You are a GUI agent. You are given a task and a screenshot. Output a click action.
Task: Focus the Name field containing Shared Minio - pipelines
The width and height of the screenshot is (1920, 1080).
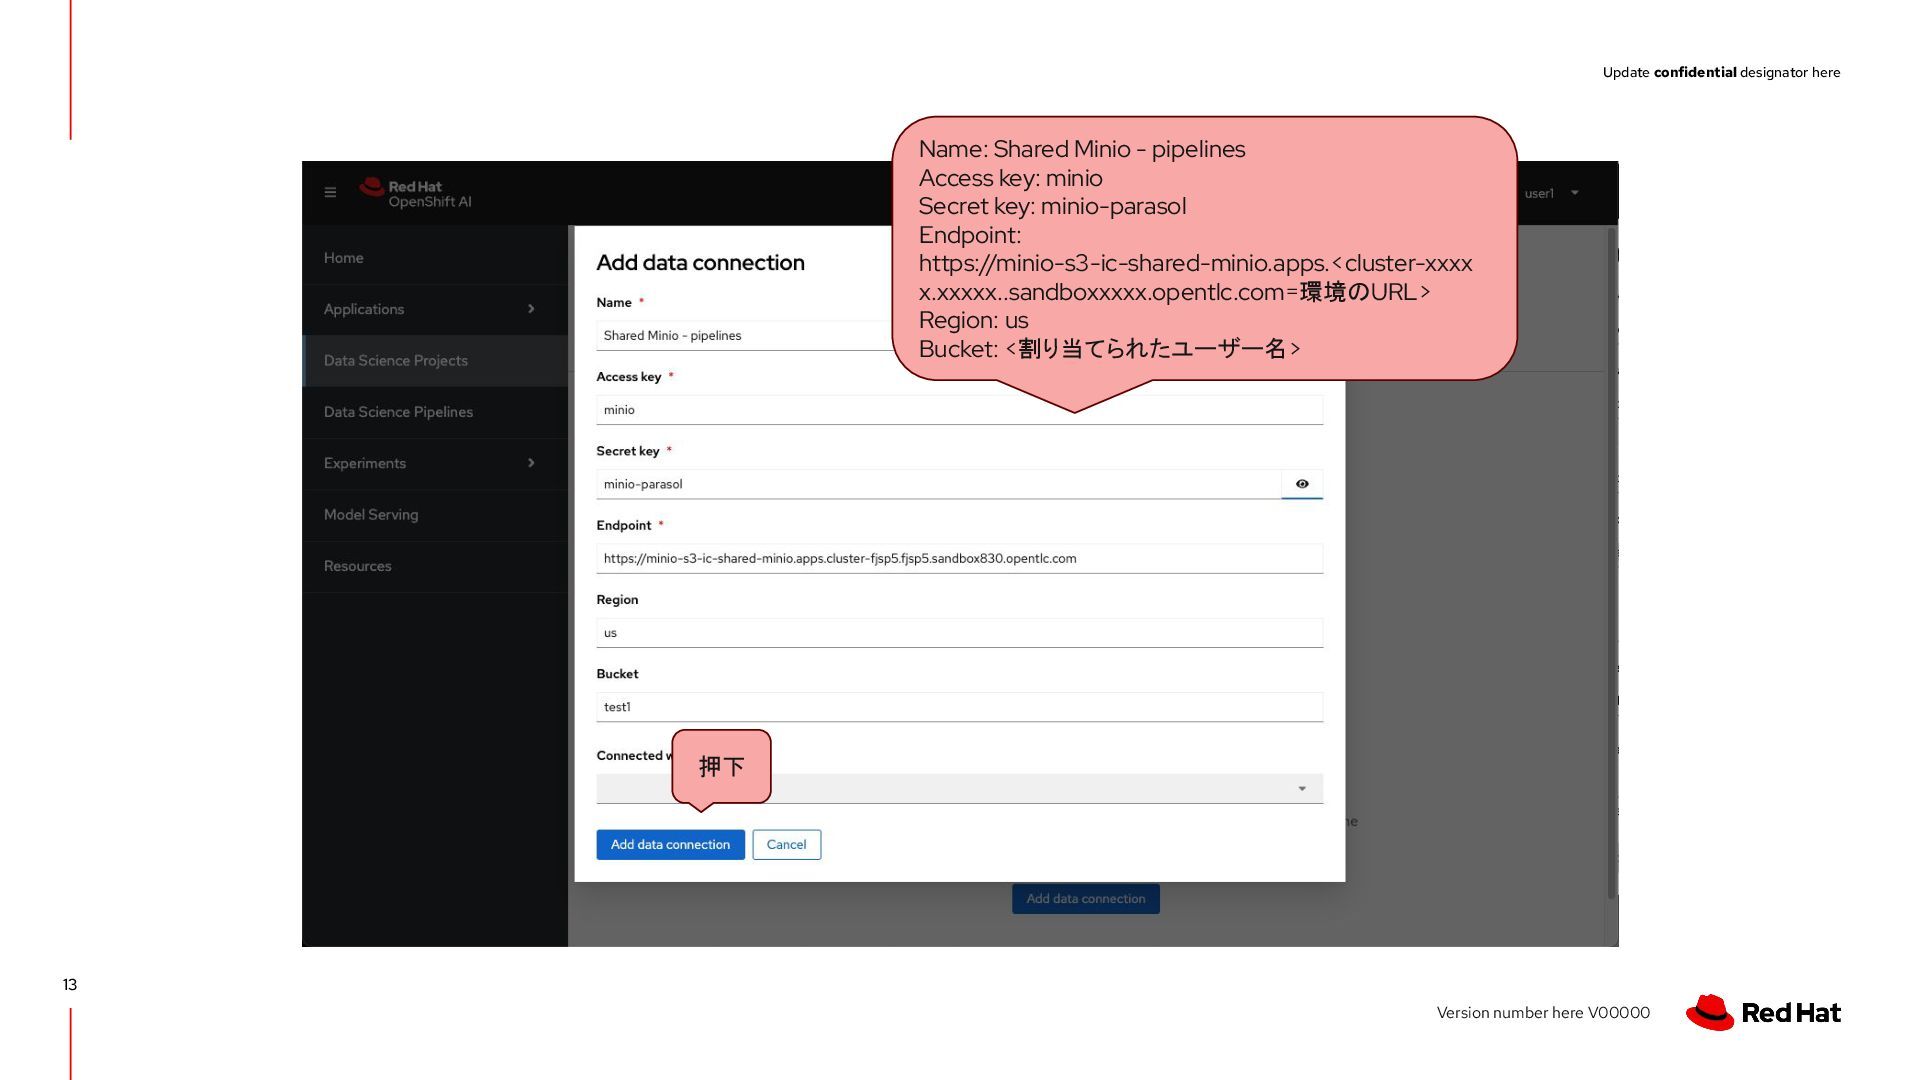(x=745, y=335)
